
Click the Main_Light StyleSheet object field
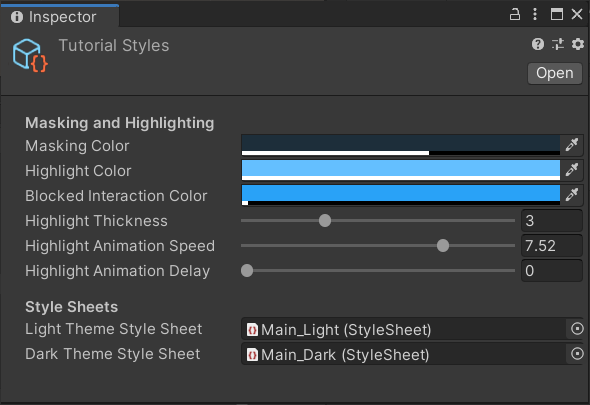[403, 330]
